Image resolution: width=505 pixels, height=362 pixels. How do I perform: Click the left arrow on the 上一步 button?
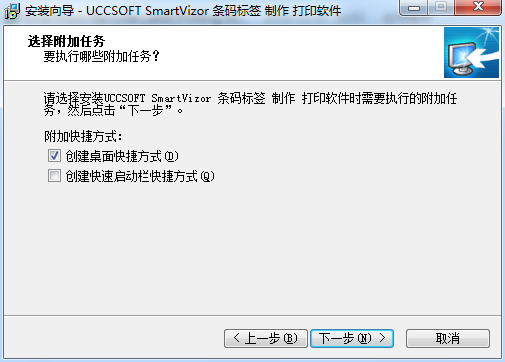237,338
